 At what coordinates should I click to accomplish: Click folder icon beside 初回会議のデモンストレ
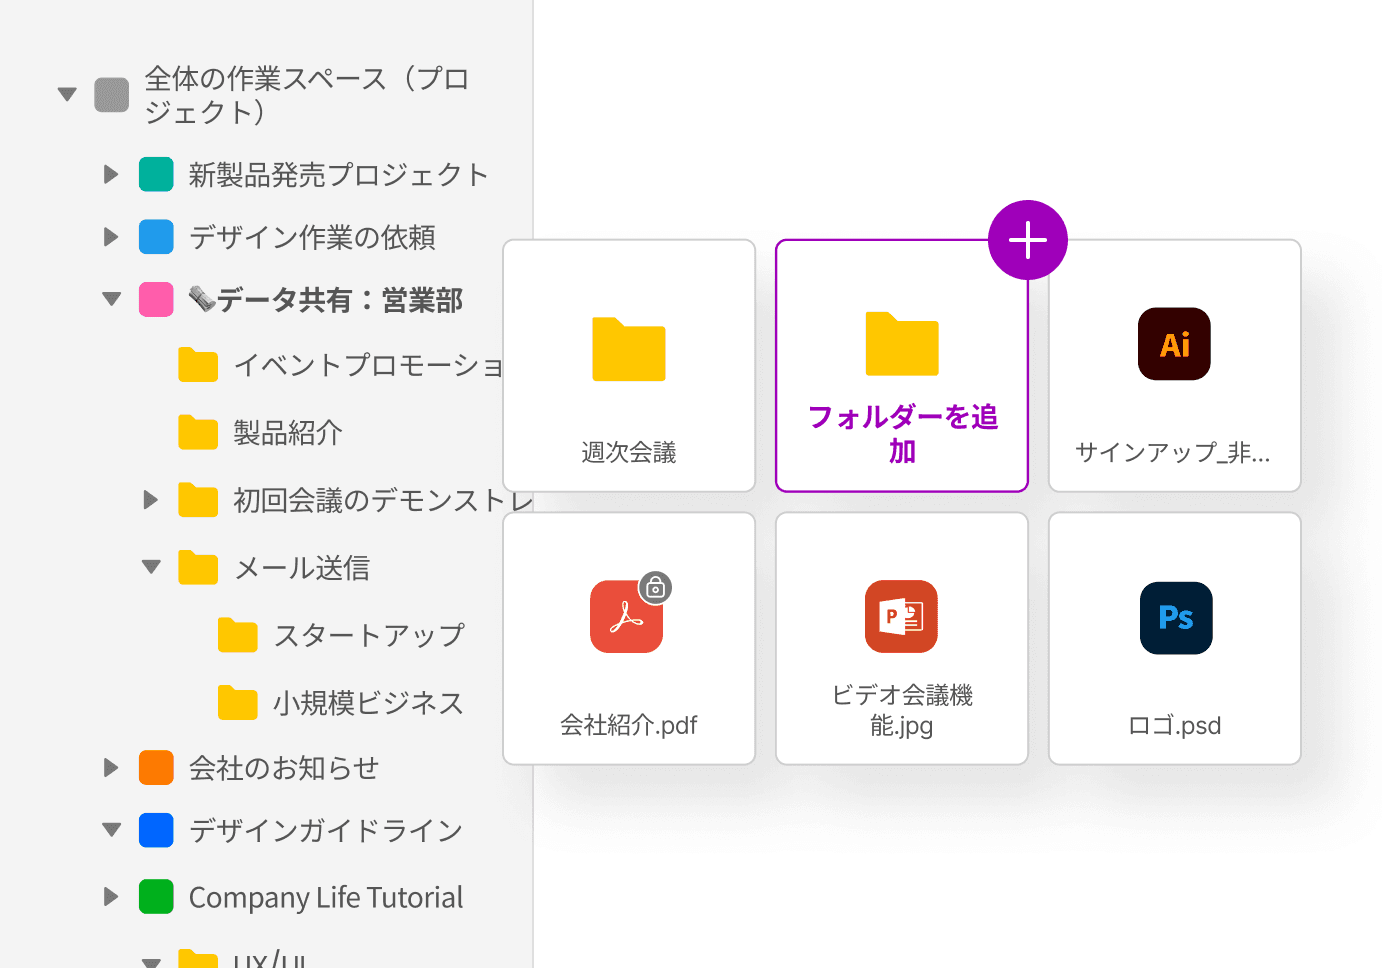[x=198, y=500]
